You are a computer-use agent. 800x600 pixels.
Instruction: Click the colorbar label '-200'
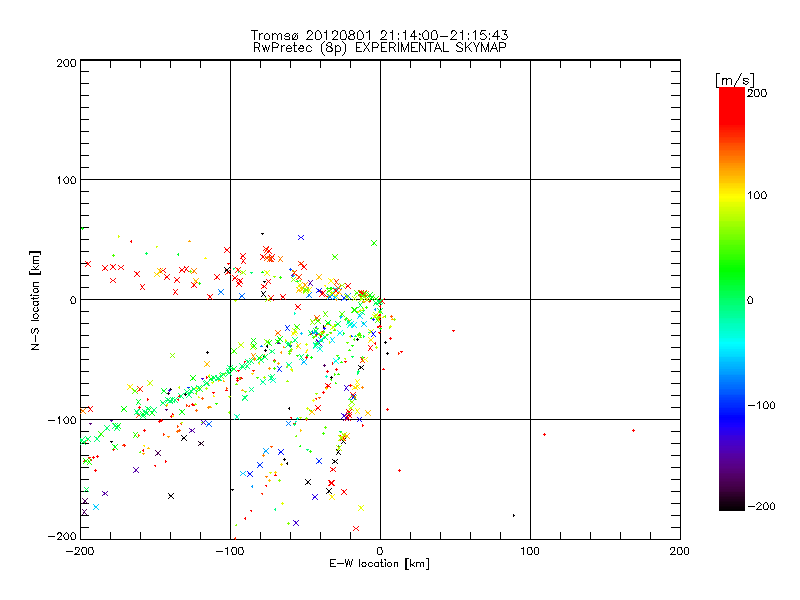click(x=761, y=506)
